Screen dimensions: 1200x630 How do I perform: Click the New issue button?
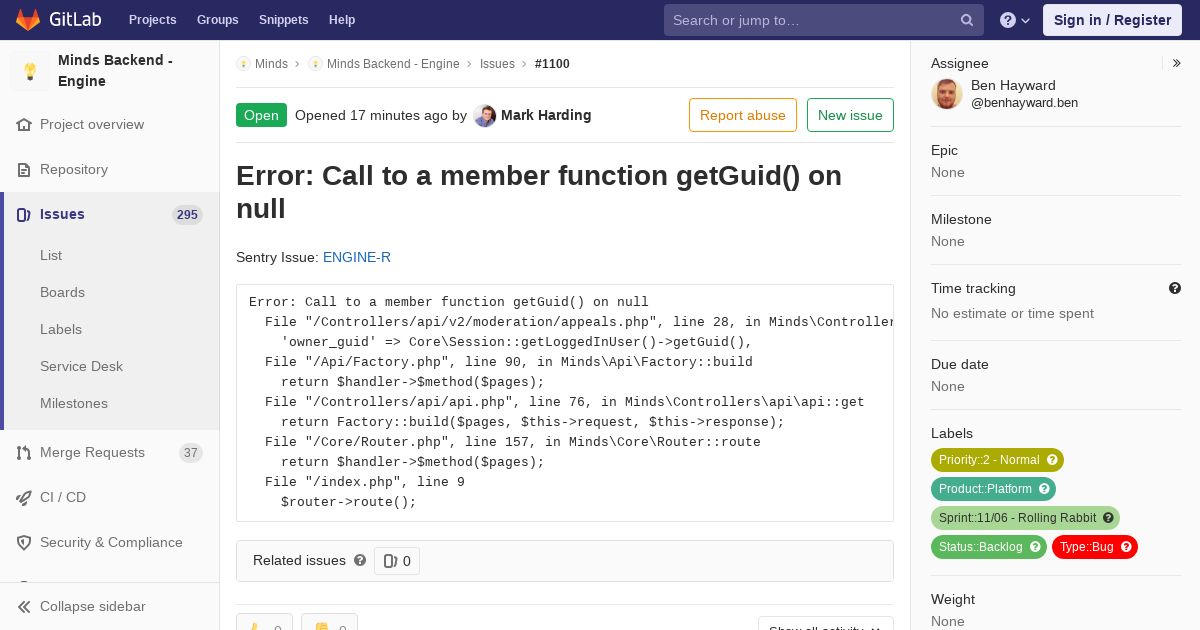coord(850,115)
